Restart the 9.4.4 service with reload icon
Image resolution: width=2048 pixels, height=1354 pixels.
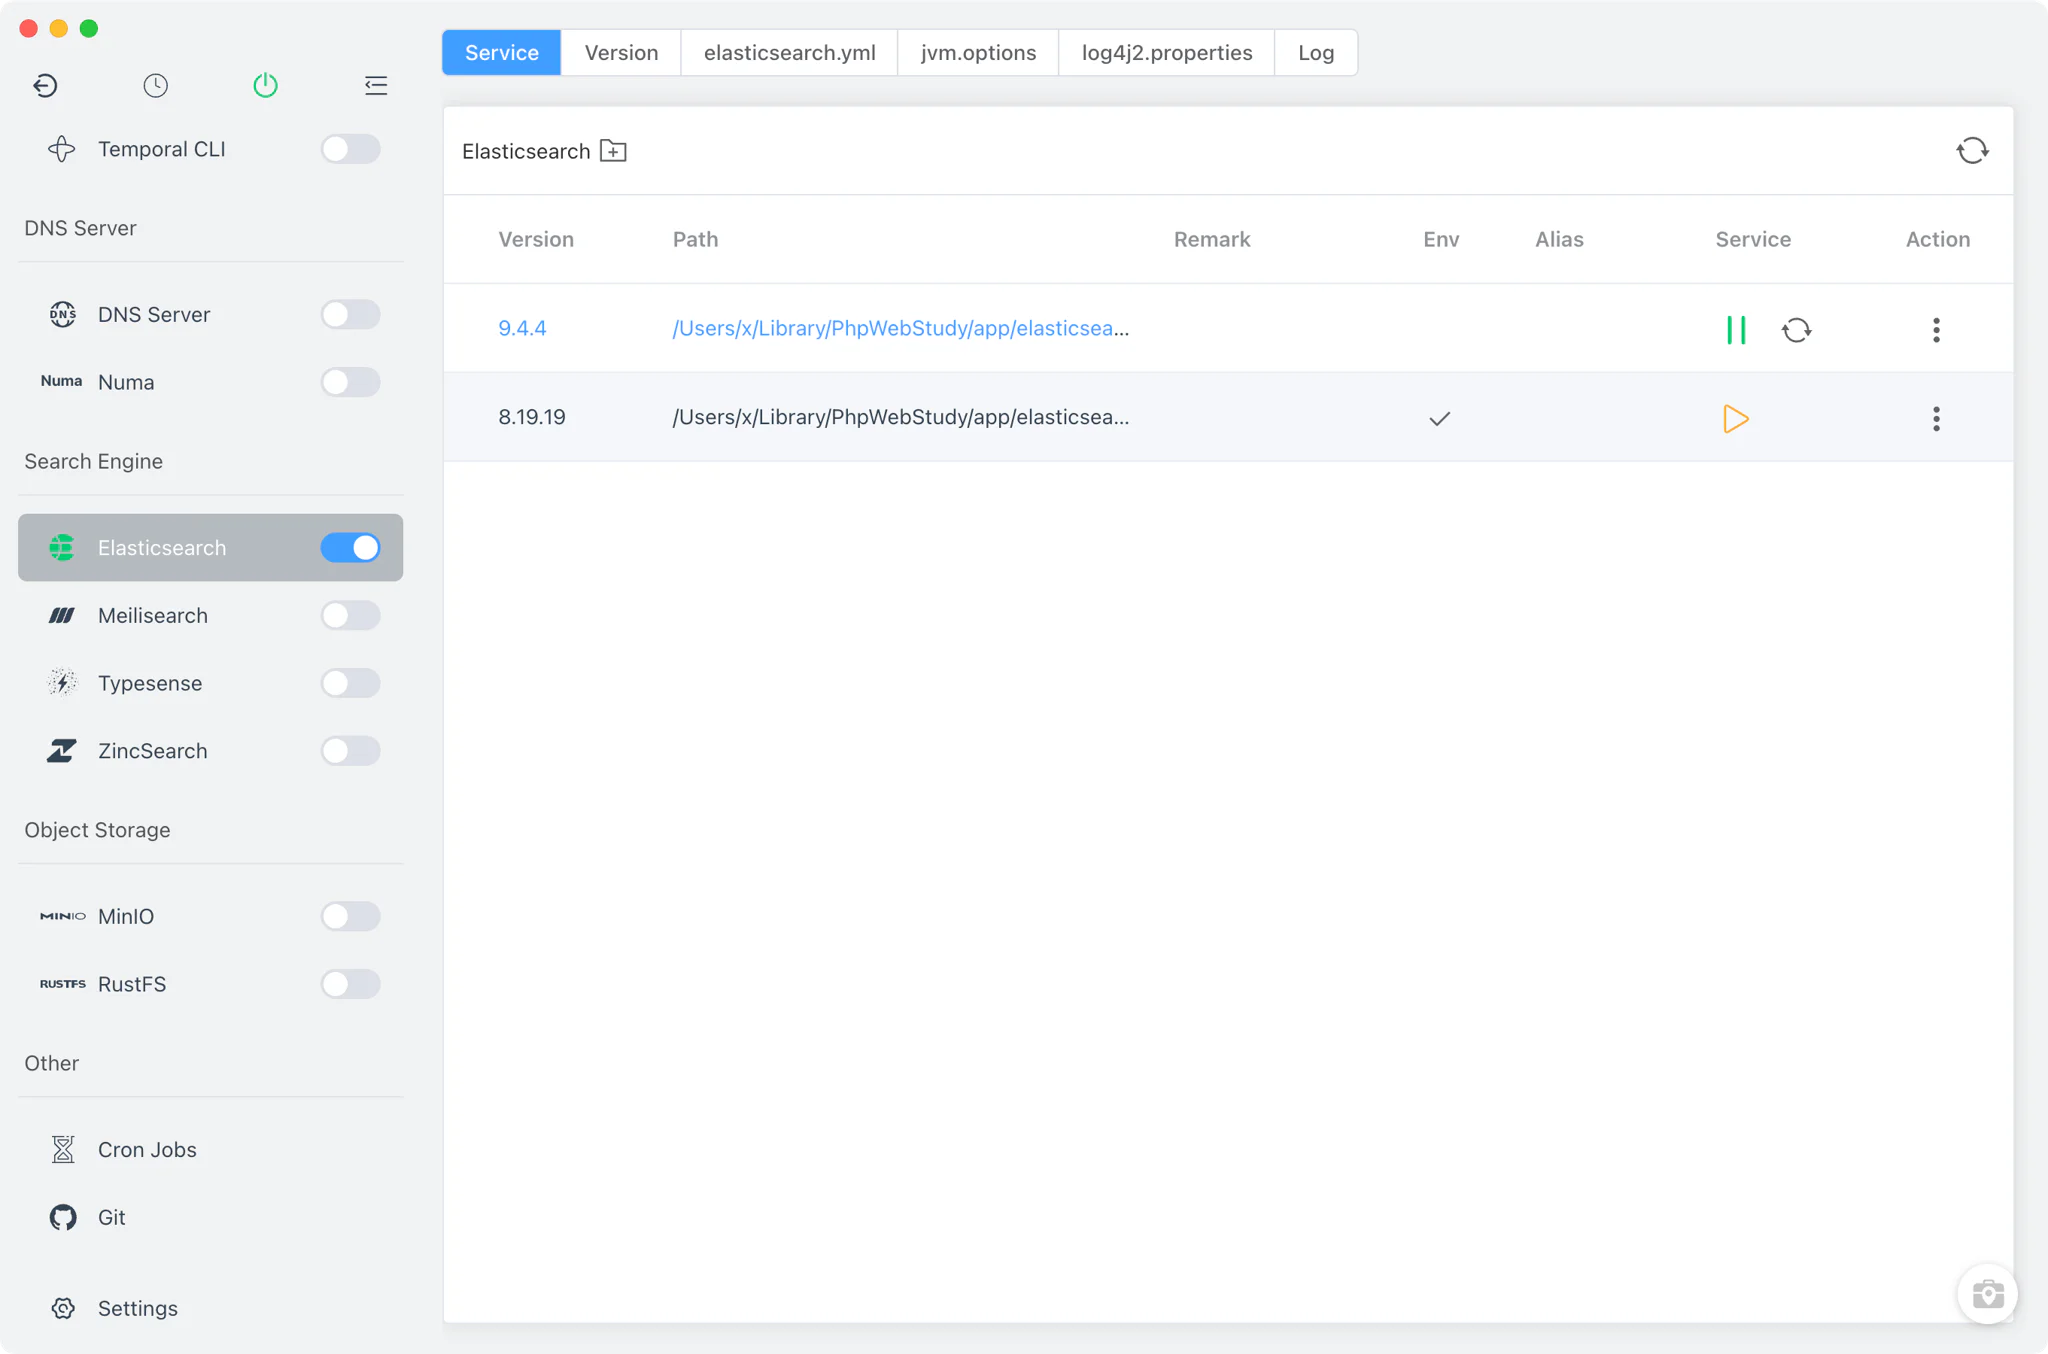click(x=1796, y=330)
